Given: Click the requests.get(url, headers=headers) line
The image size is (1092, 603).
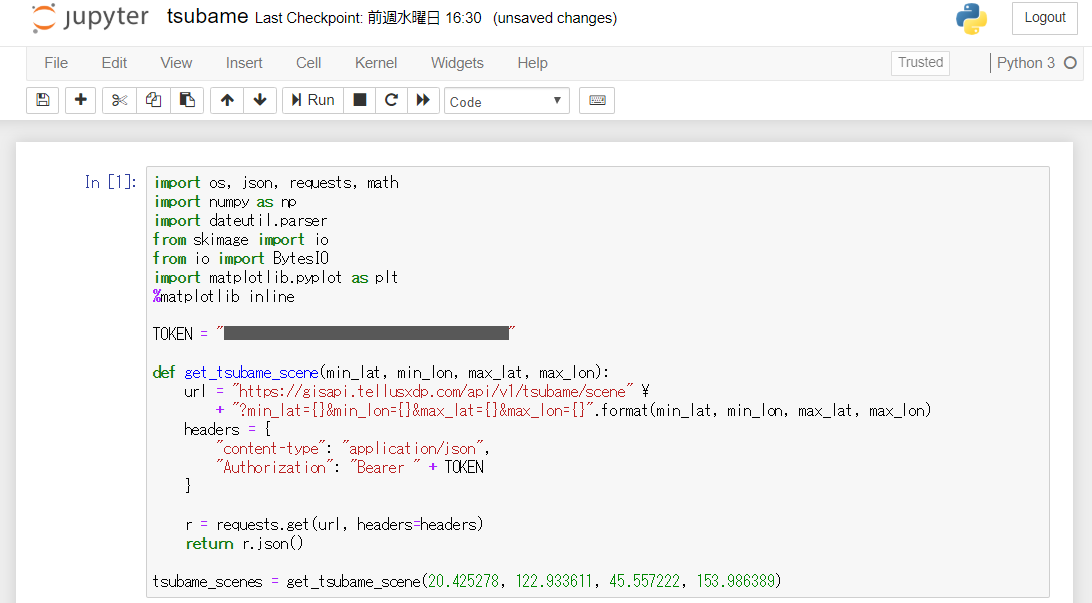Looking at the screenshot, I should [x=334, y=524].
